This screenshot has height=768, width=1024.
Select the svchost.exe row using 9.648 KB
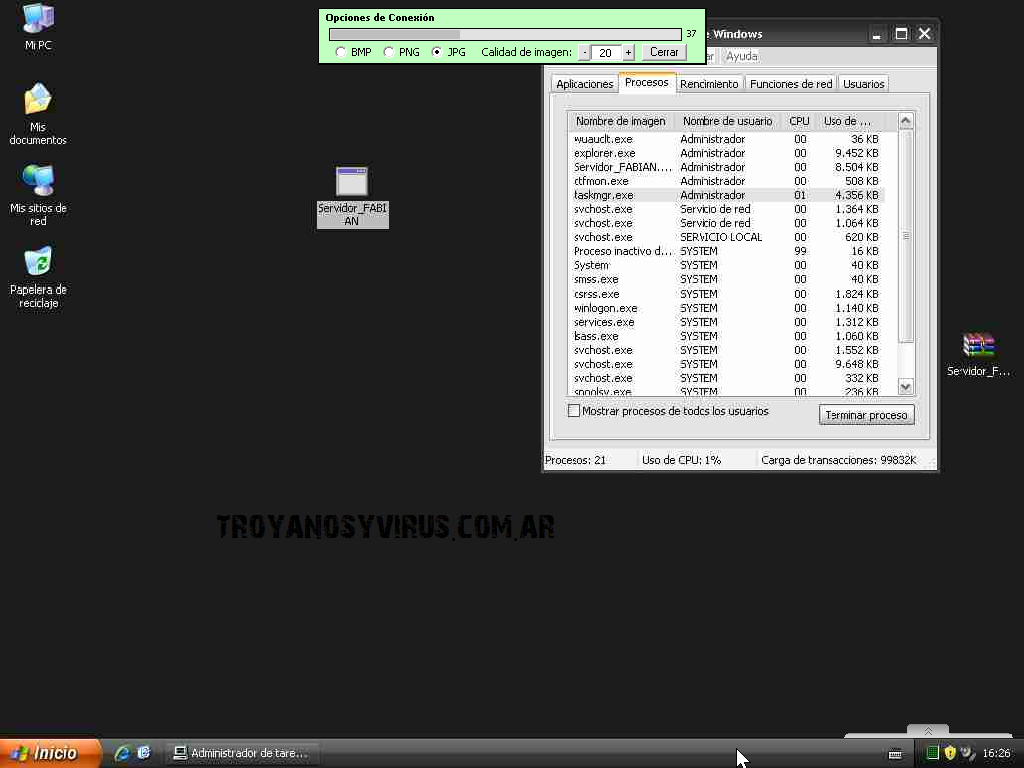click(726, 364)
